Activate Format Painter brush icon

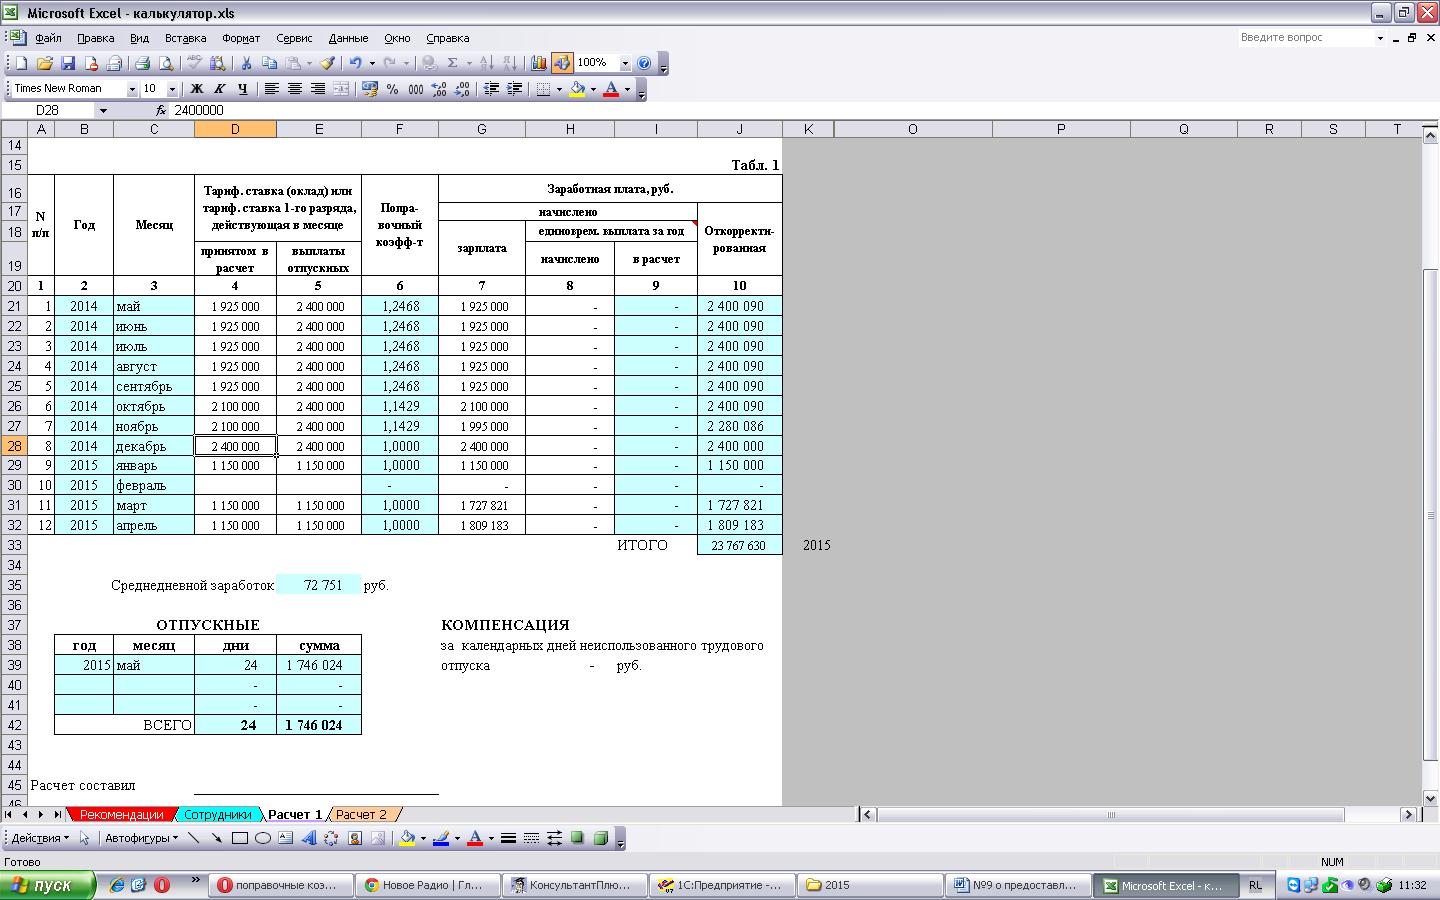coord(327,63)
